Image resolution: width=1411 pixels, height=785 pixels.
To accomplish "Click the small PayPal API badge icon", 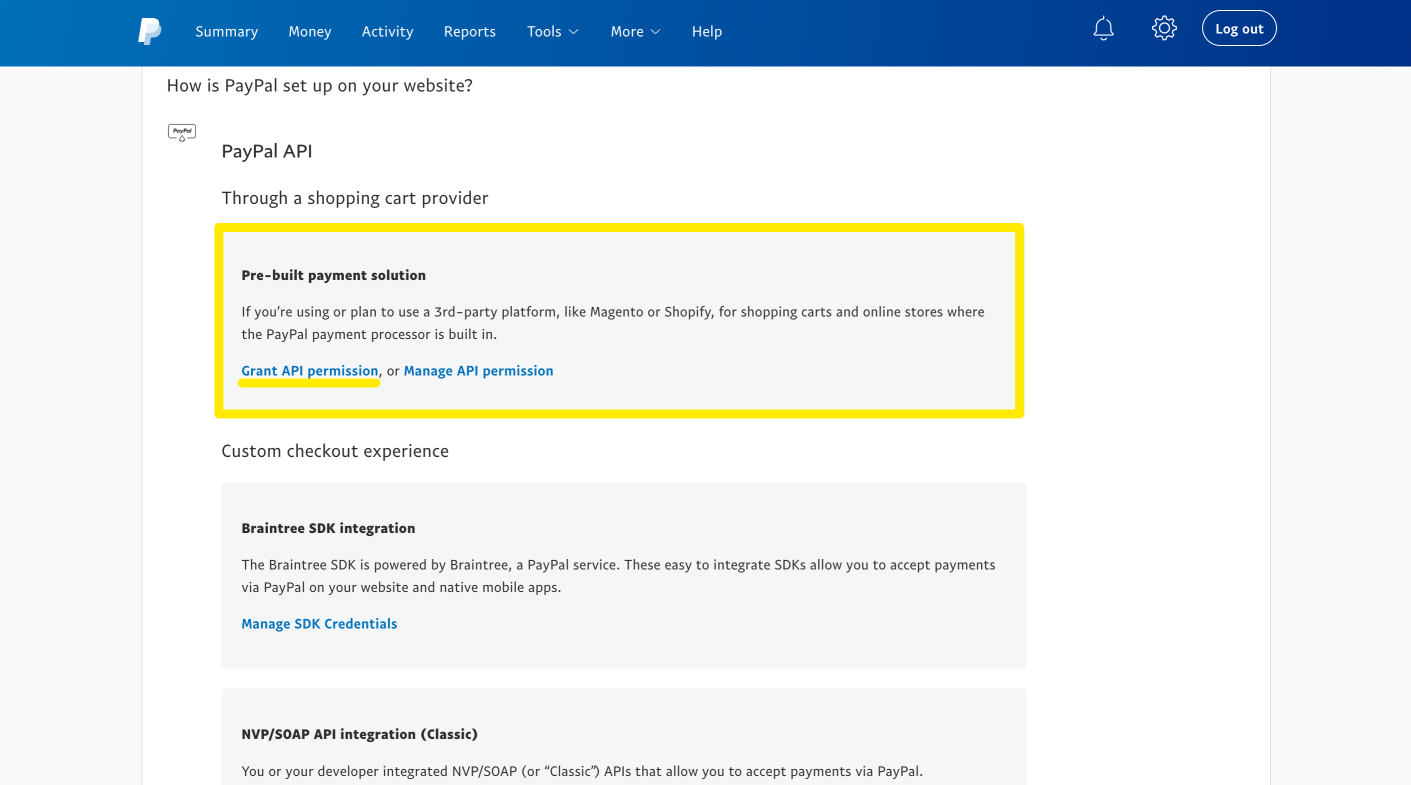I will pos(182,132).
